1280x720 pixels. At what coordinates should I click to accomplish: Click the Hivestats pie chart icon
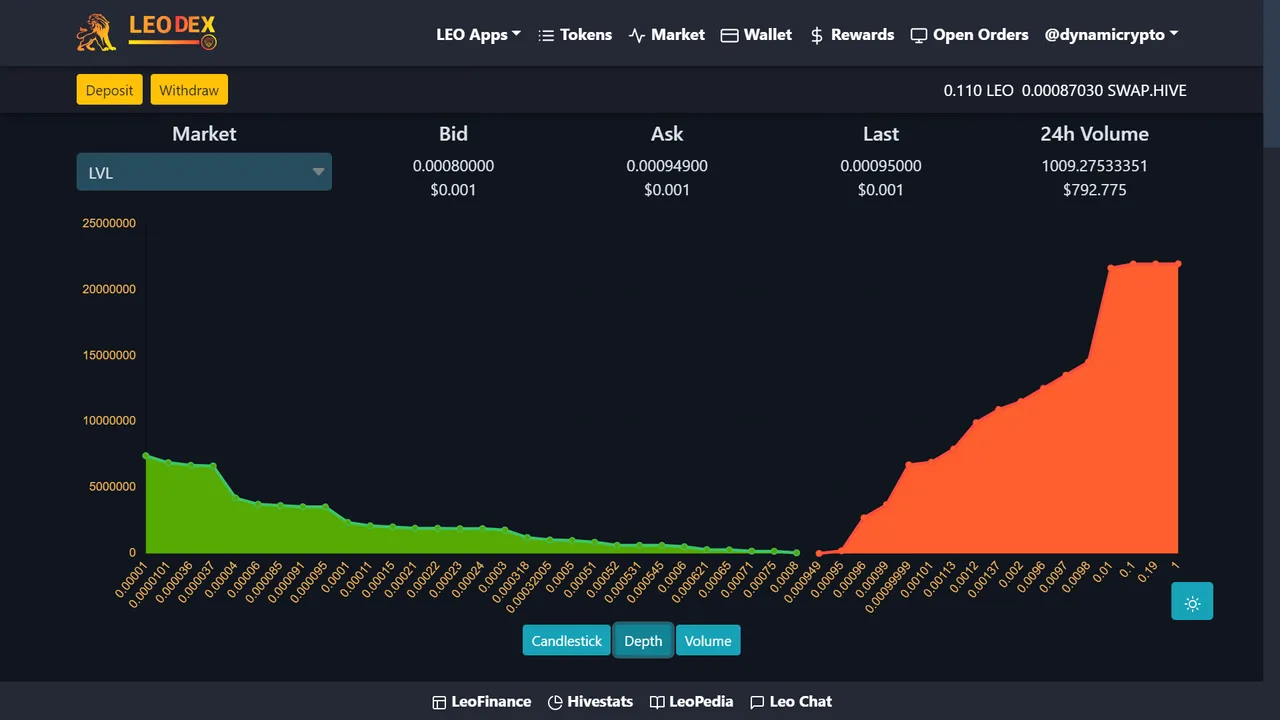point(555,702)
